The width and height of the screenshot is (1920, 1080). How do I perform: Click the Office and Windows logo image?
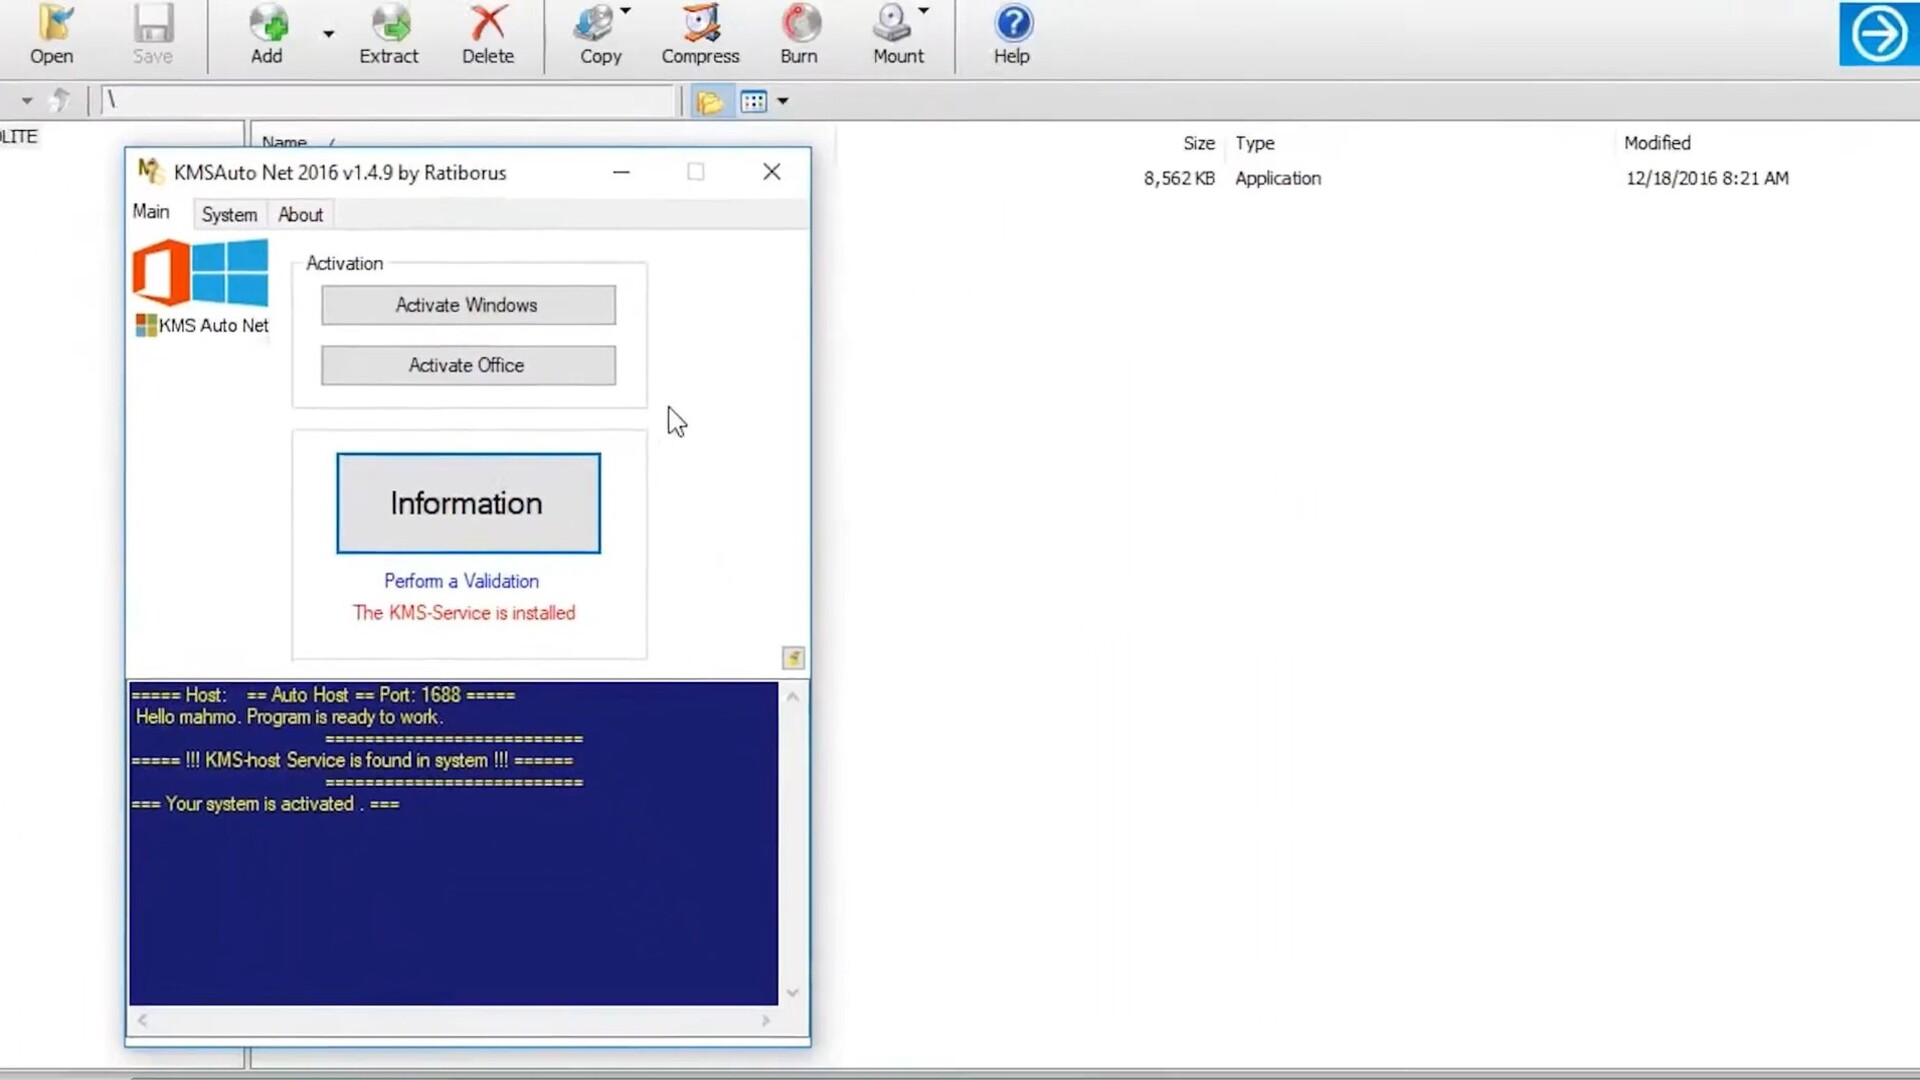click(x=200, y=272)
